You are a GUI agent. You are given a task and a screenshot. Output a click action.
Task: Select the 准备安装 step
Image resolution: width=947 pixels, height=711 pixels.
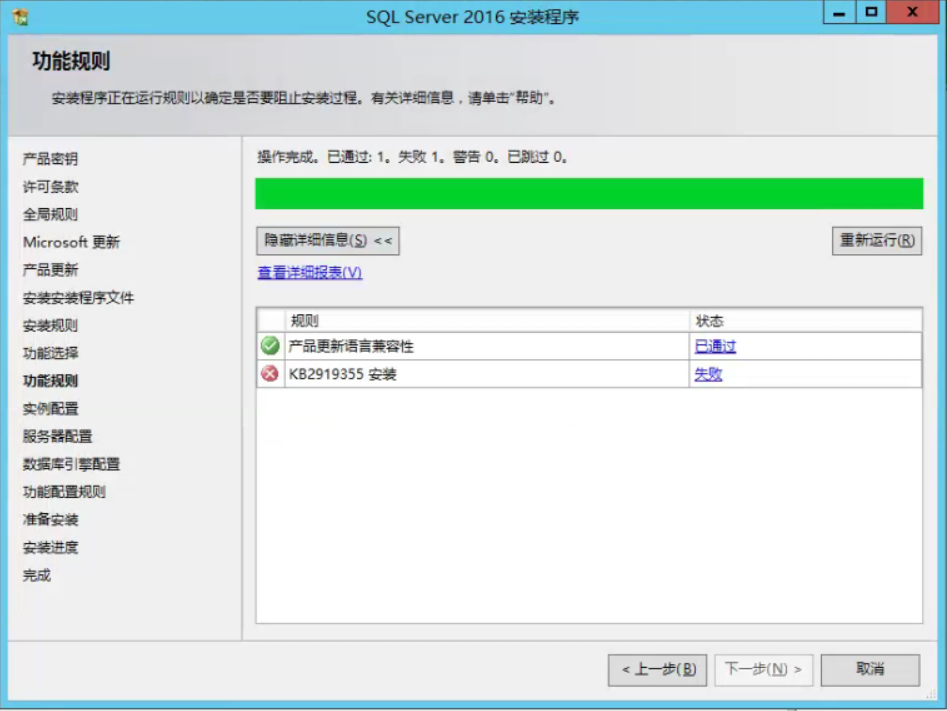click(50, 520)
